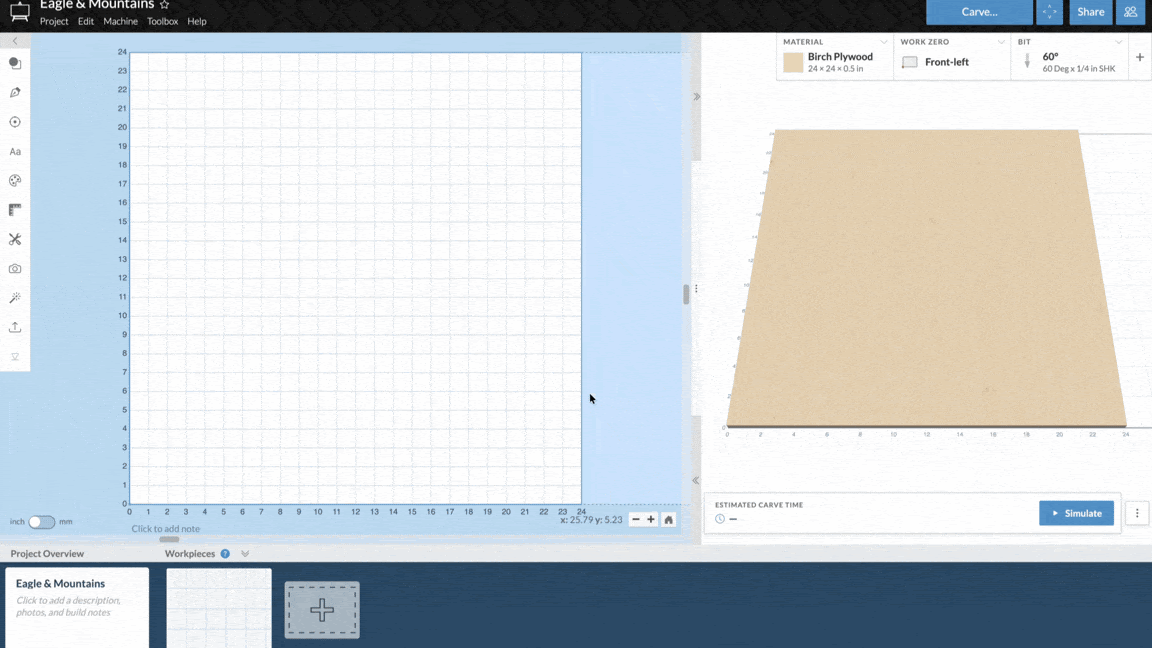Open simulate more options menu
This screenshot has height=648, width=1152.
tap(1137, 514)
